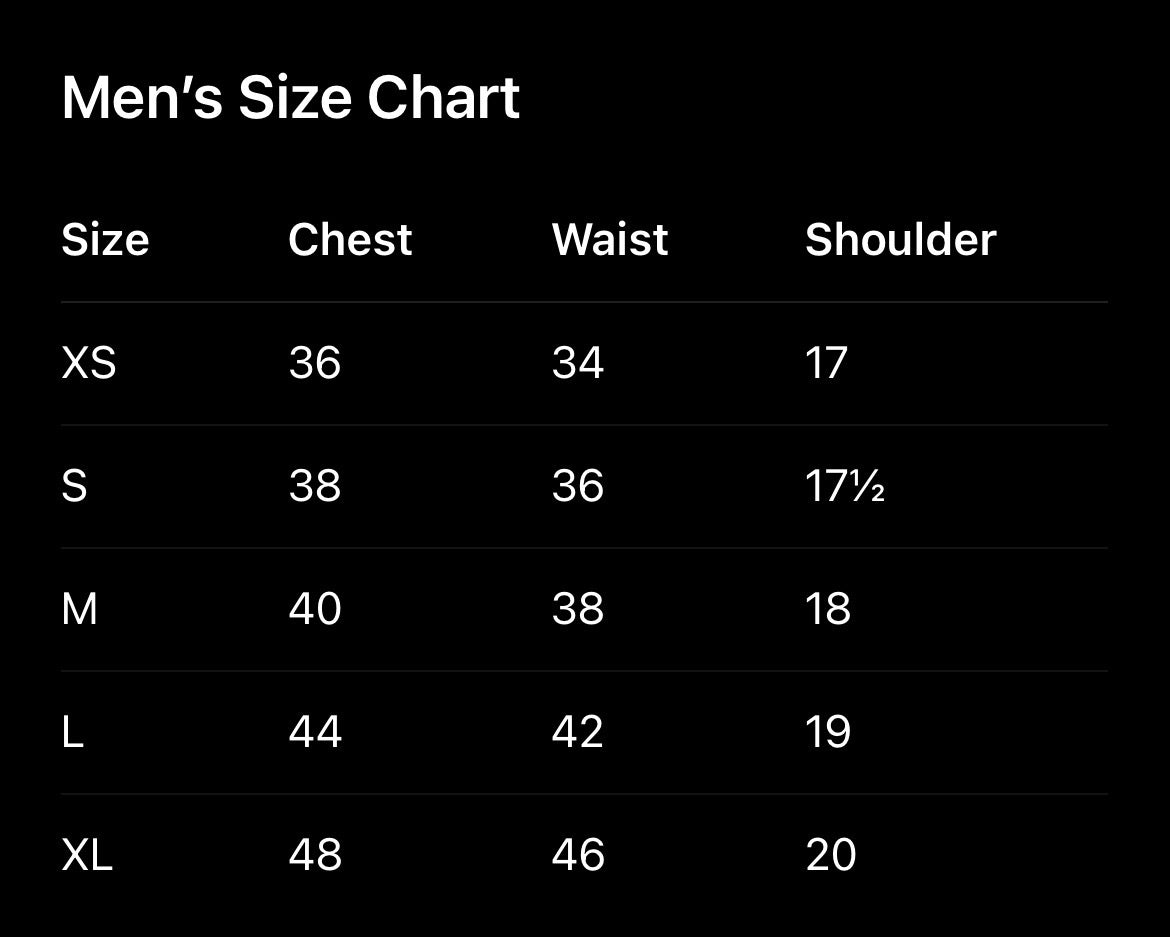Select the L chest value 44
This screenshot has width=1170, height=937.
315,732
